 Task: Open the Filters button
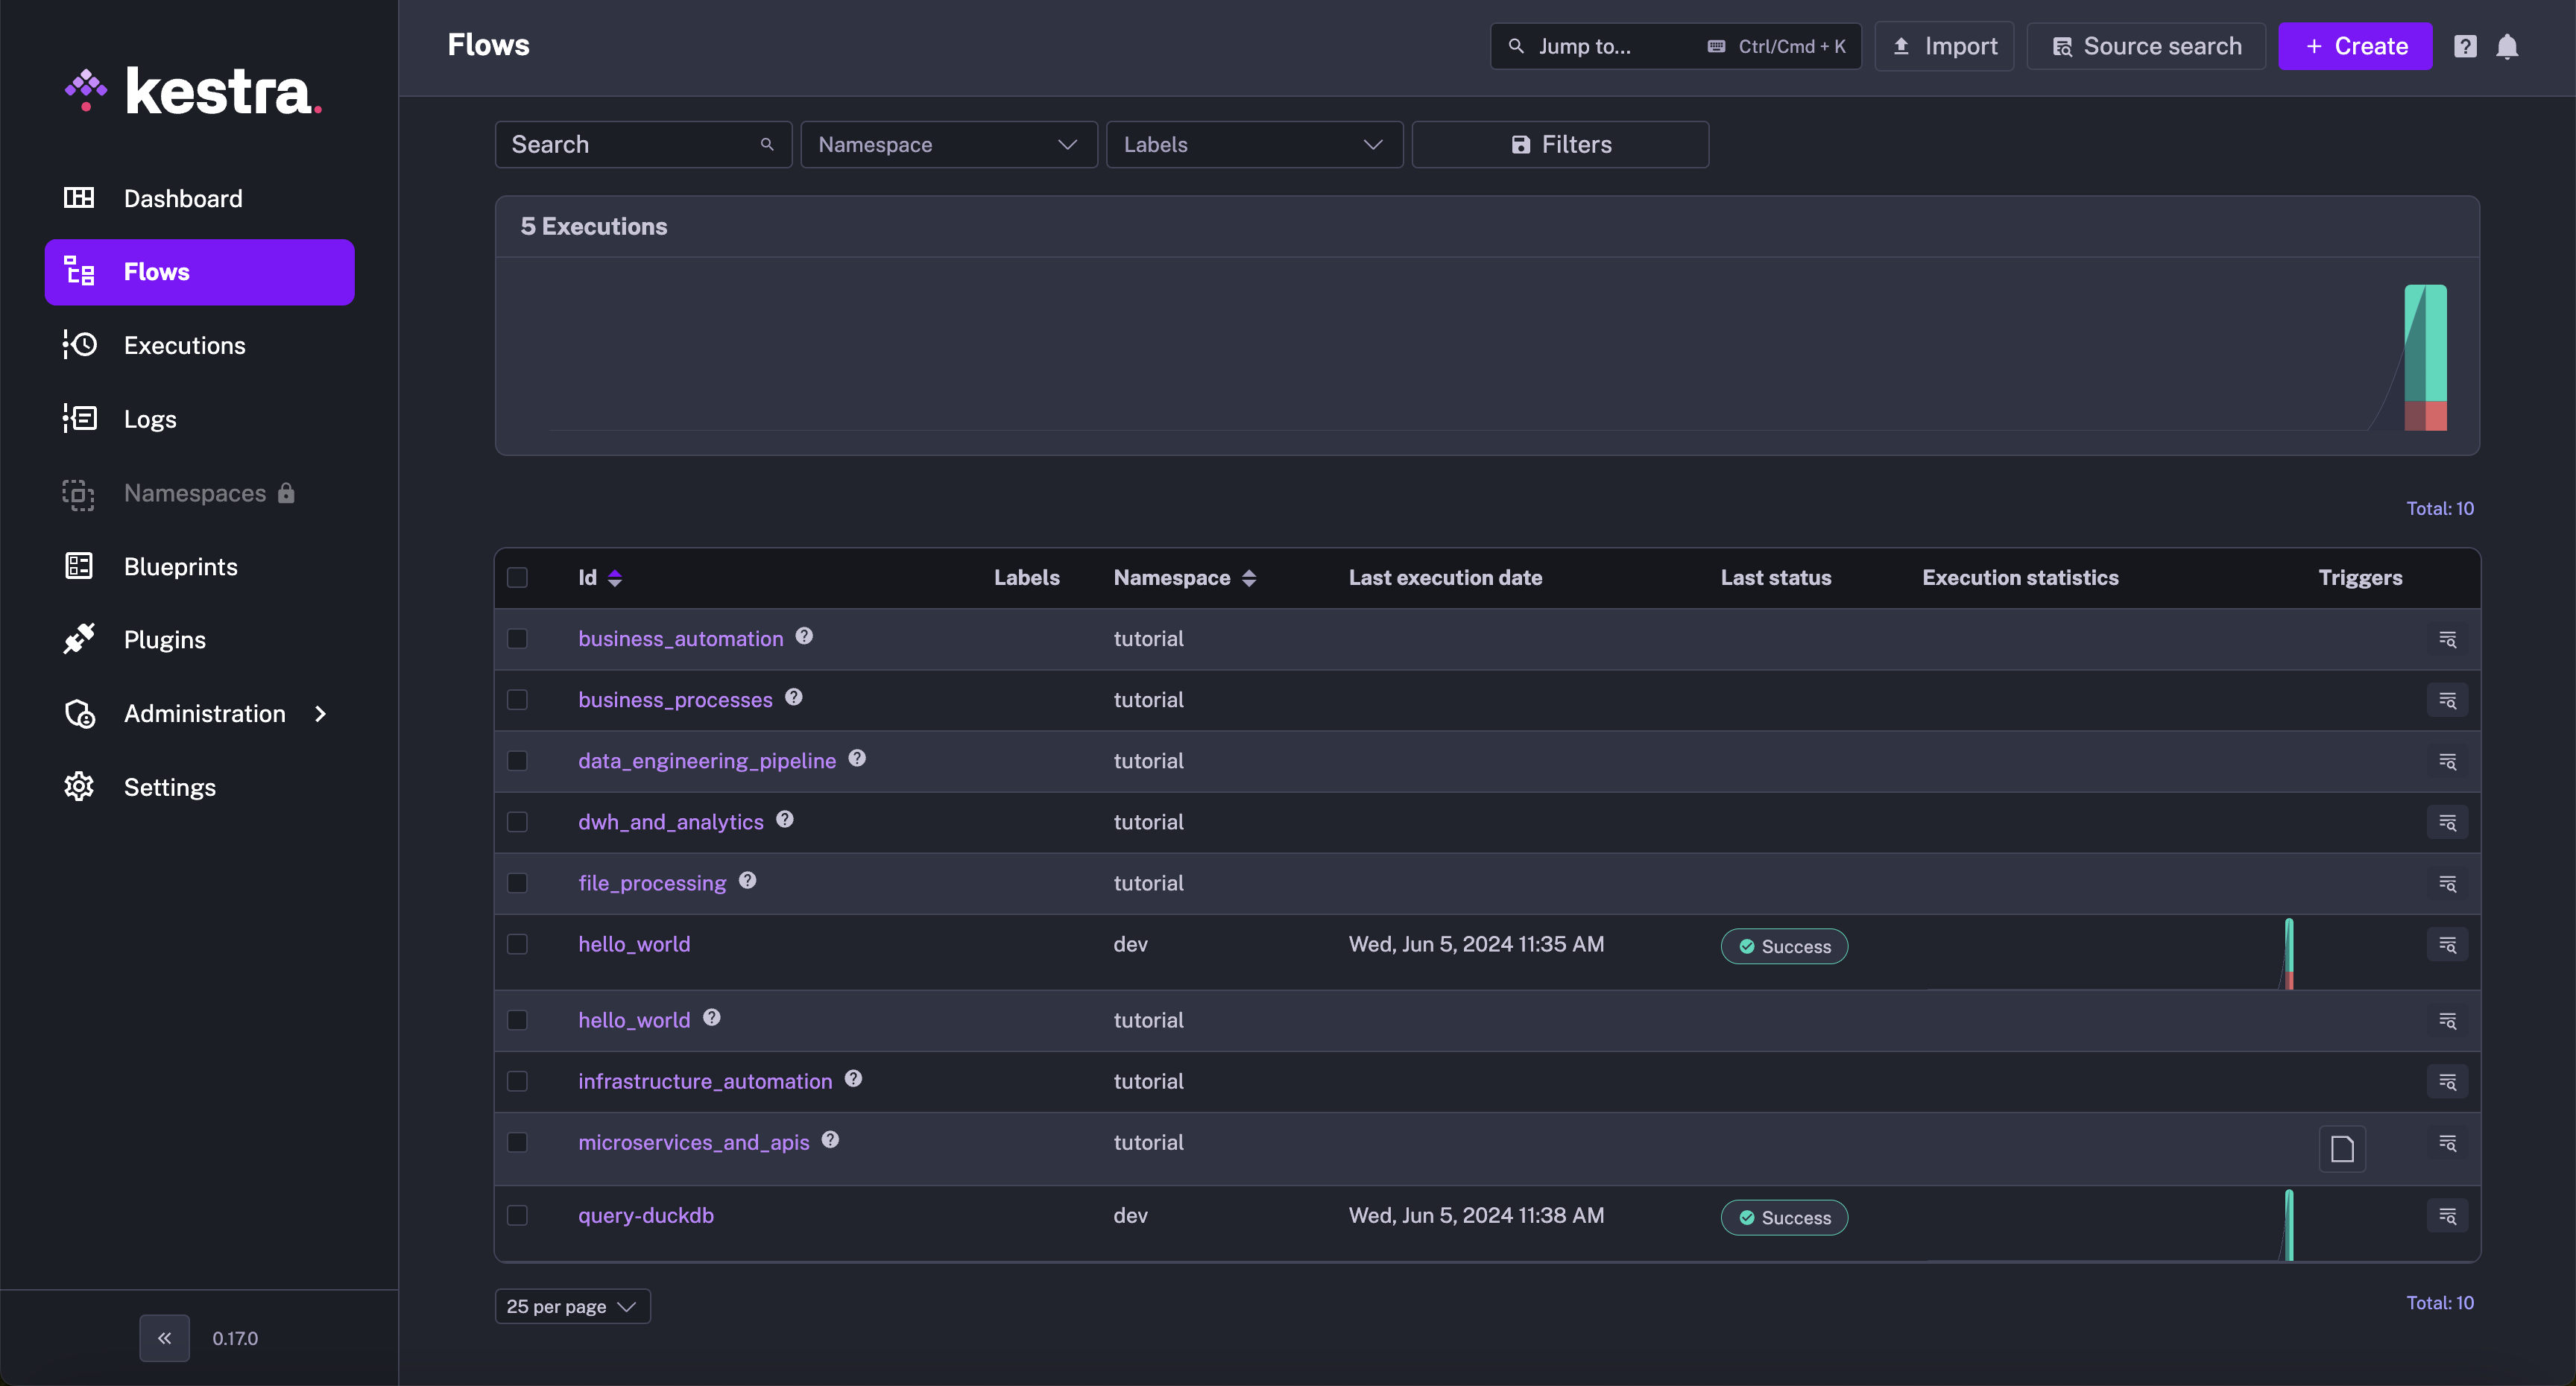click(x=1560, y=145)
